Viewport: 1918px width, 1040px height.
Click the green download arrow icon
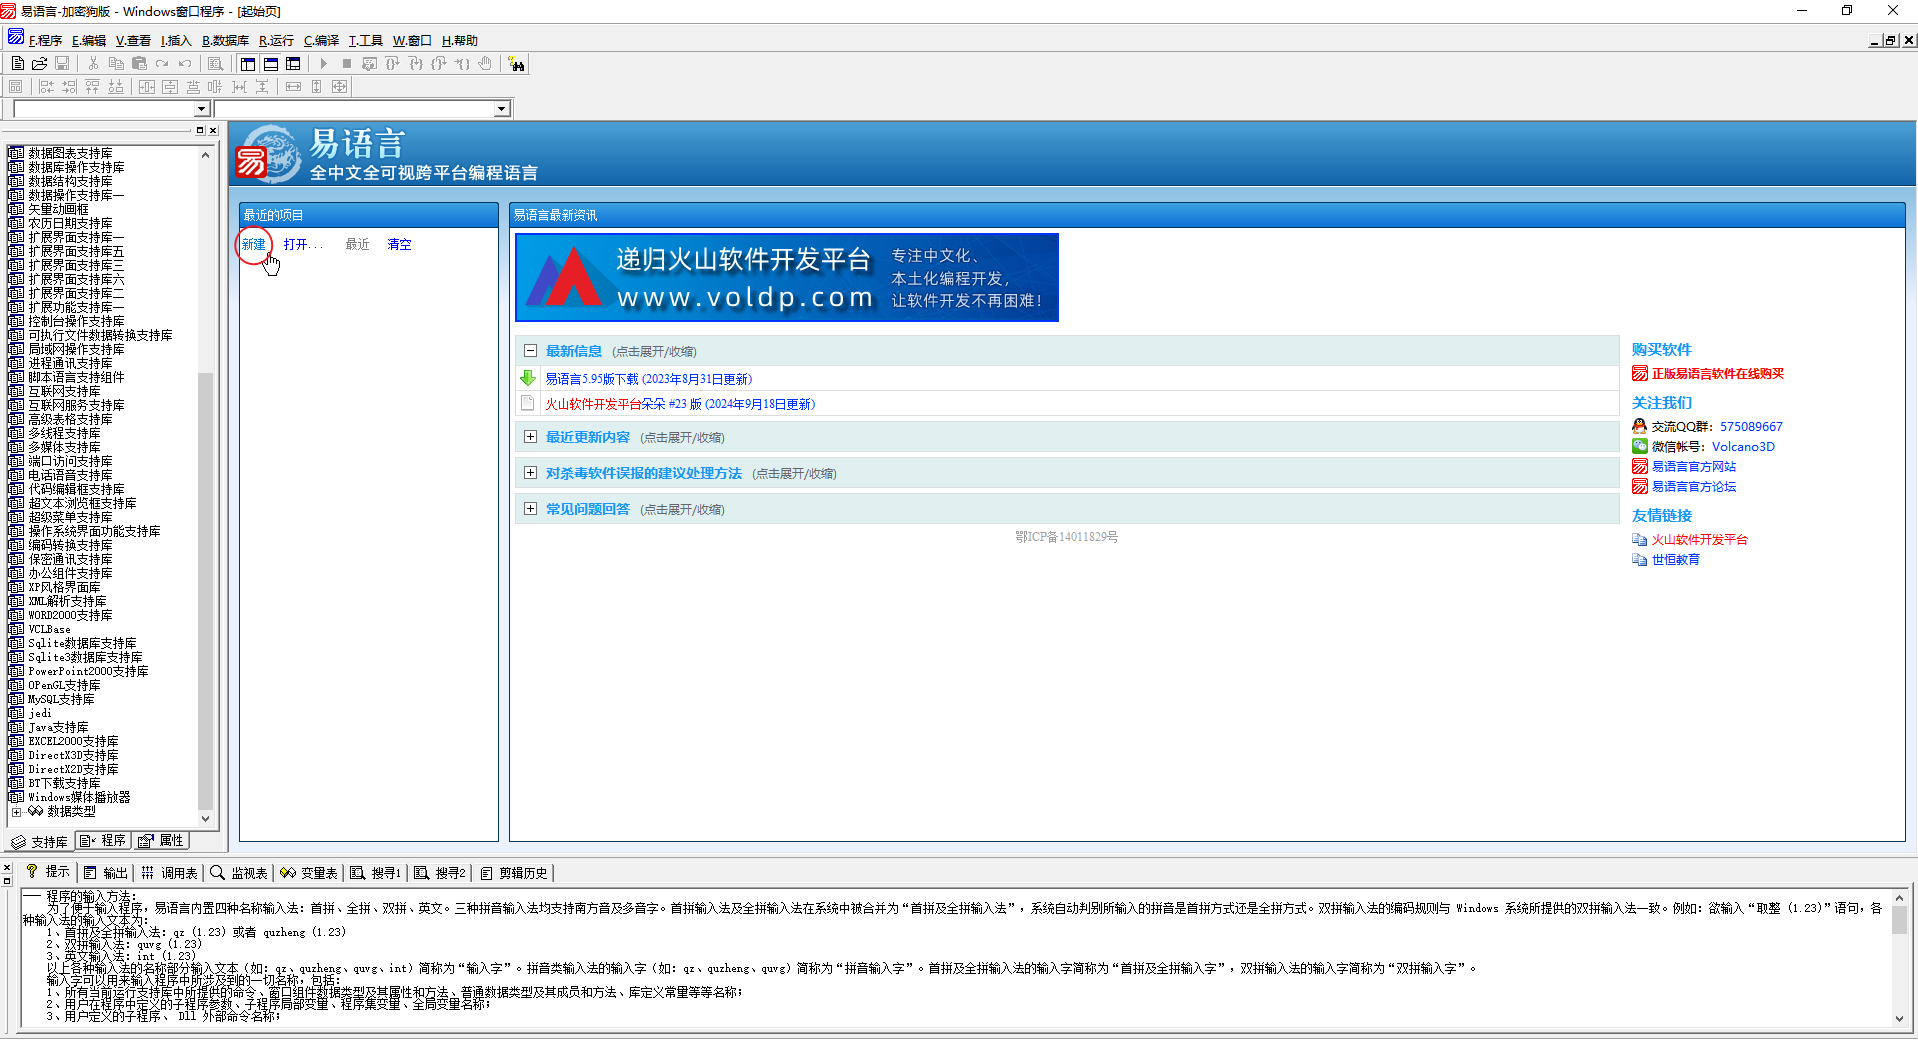[528, 378]
